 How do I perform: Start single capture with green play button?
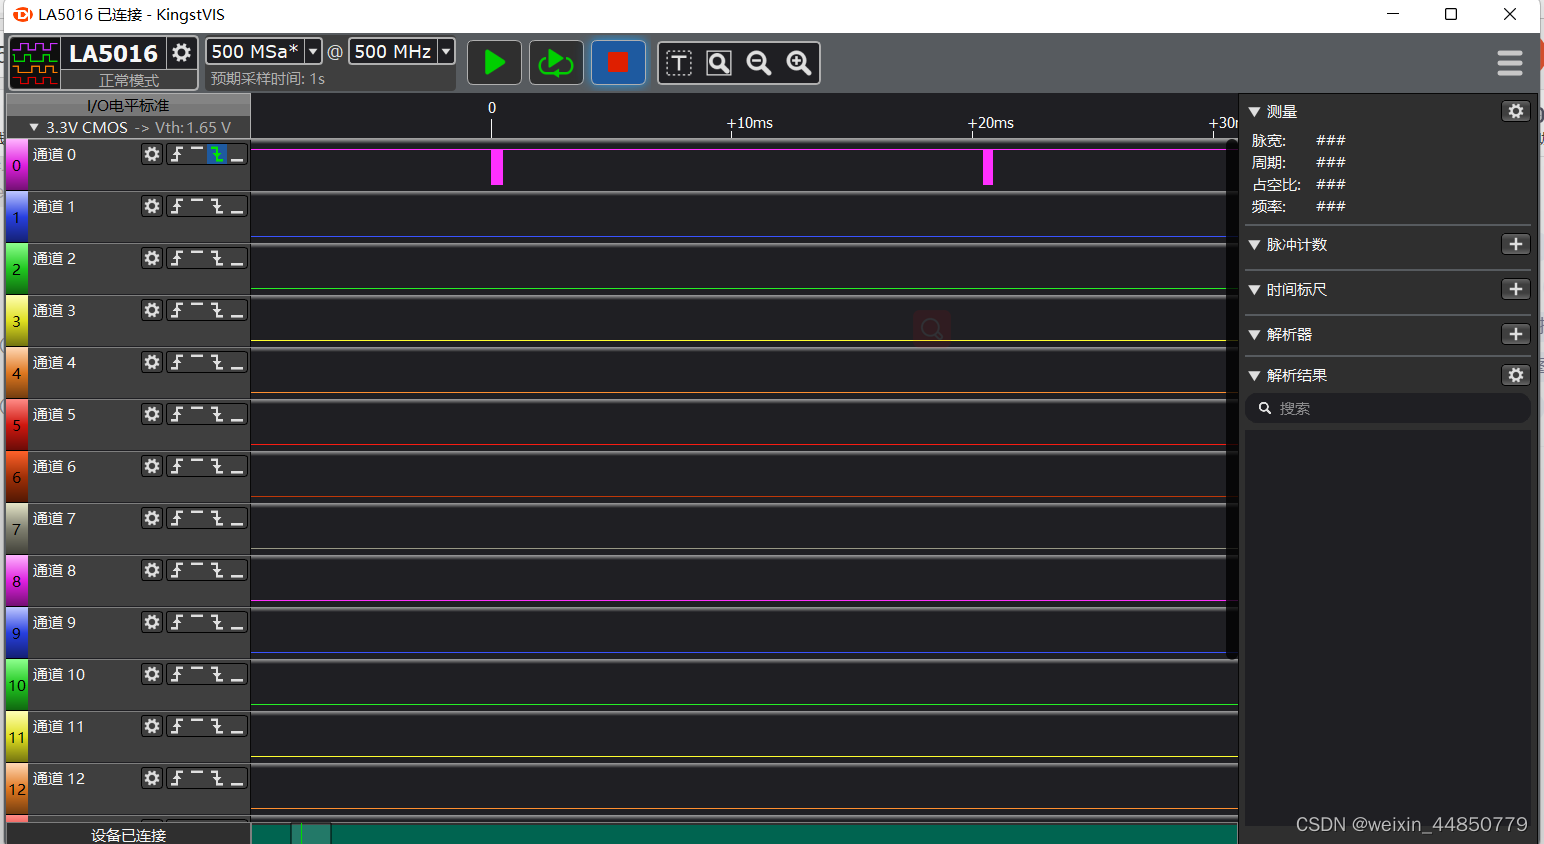click(494, 63)
